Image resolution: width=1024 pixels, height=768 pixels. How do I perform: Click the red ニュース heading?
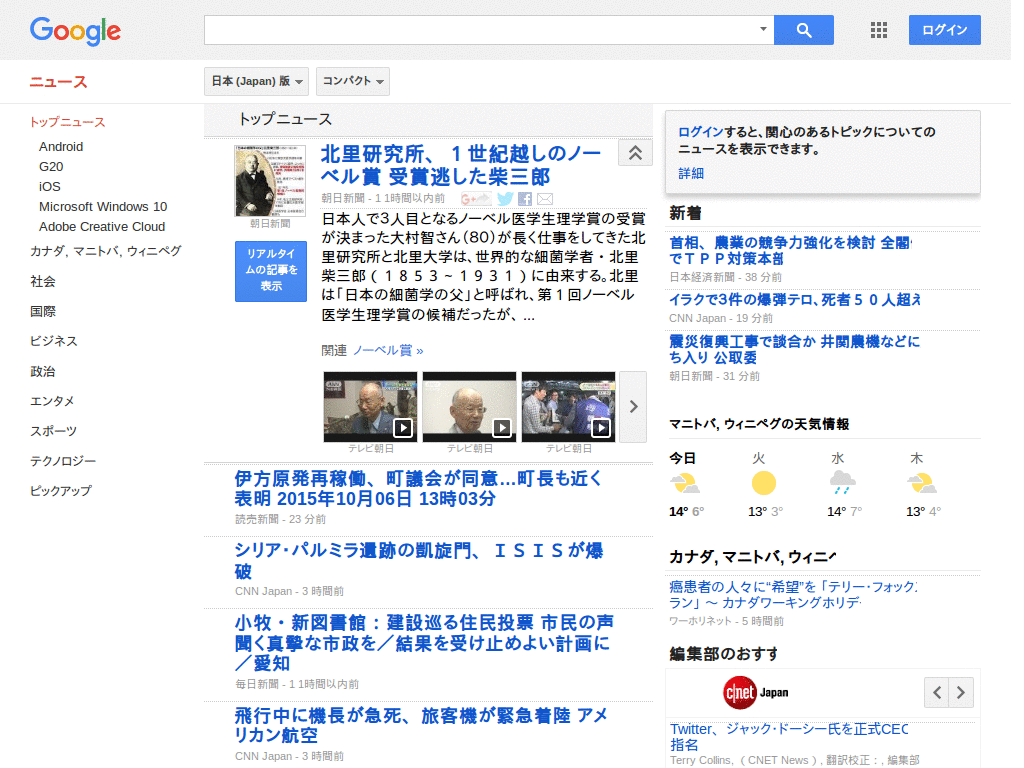pos(58,82)
